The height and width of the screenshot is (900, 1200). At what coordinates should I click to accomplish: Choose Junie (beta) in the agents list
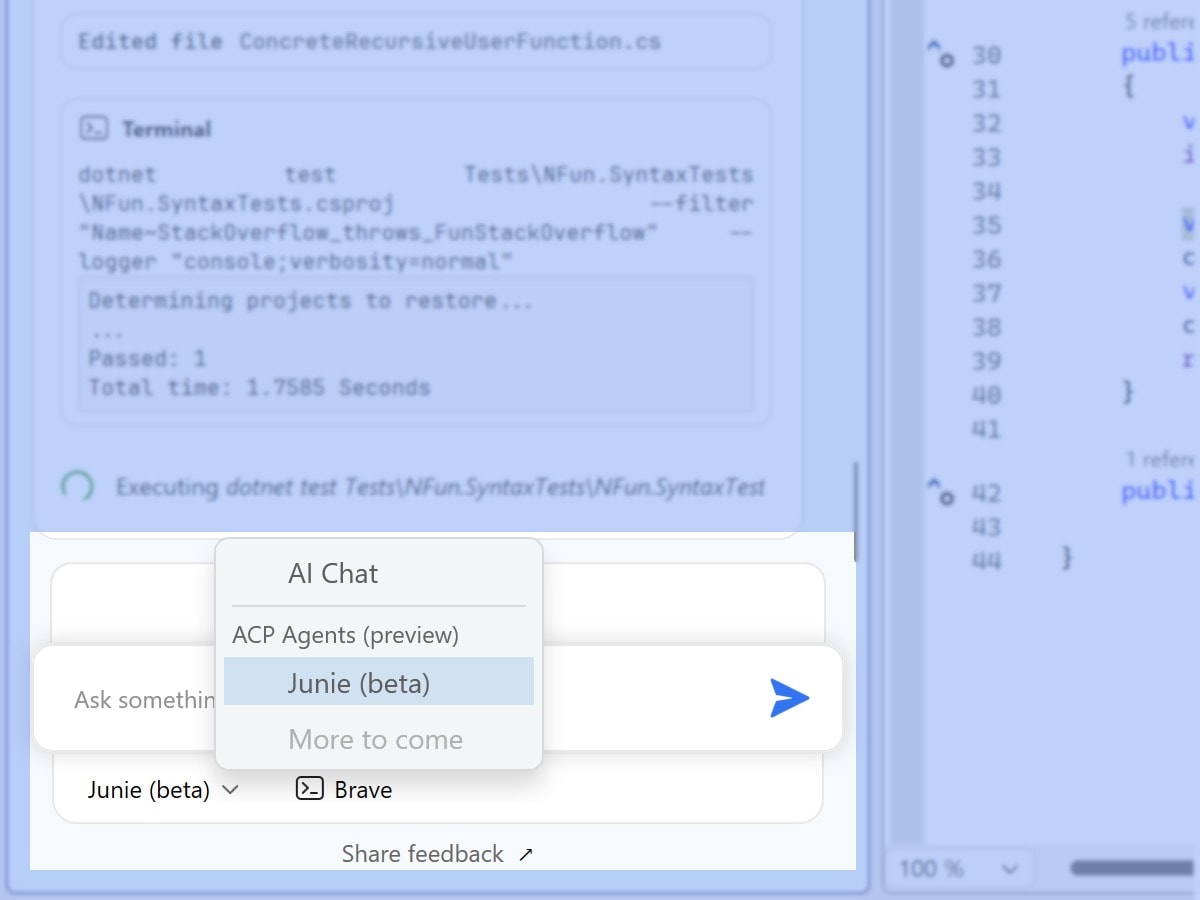(379, 682)
